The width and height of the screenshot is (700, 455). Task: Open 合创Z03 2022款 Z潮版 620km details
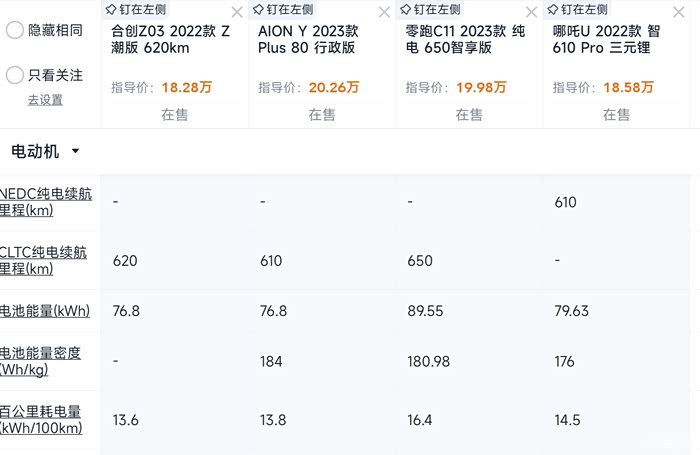(x=170, y=39)
